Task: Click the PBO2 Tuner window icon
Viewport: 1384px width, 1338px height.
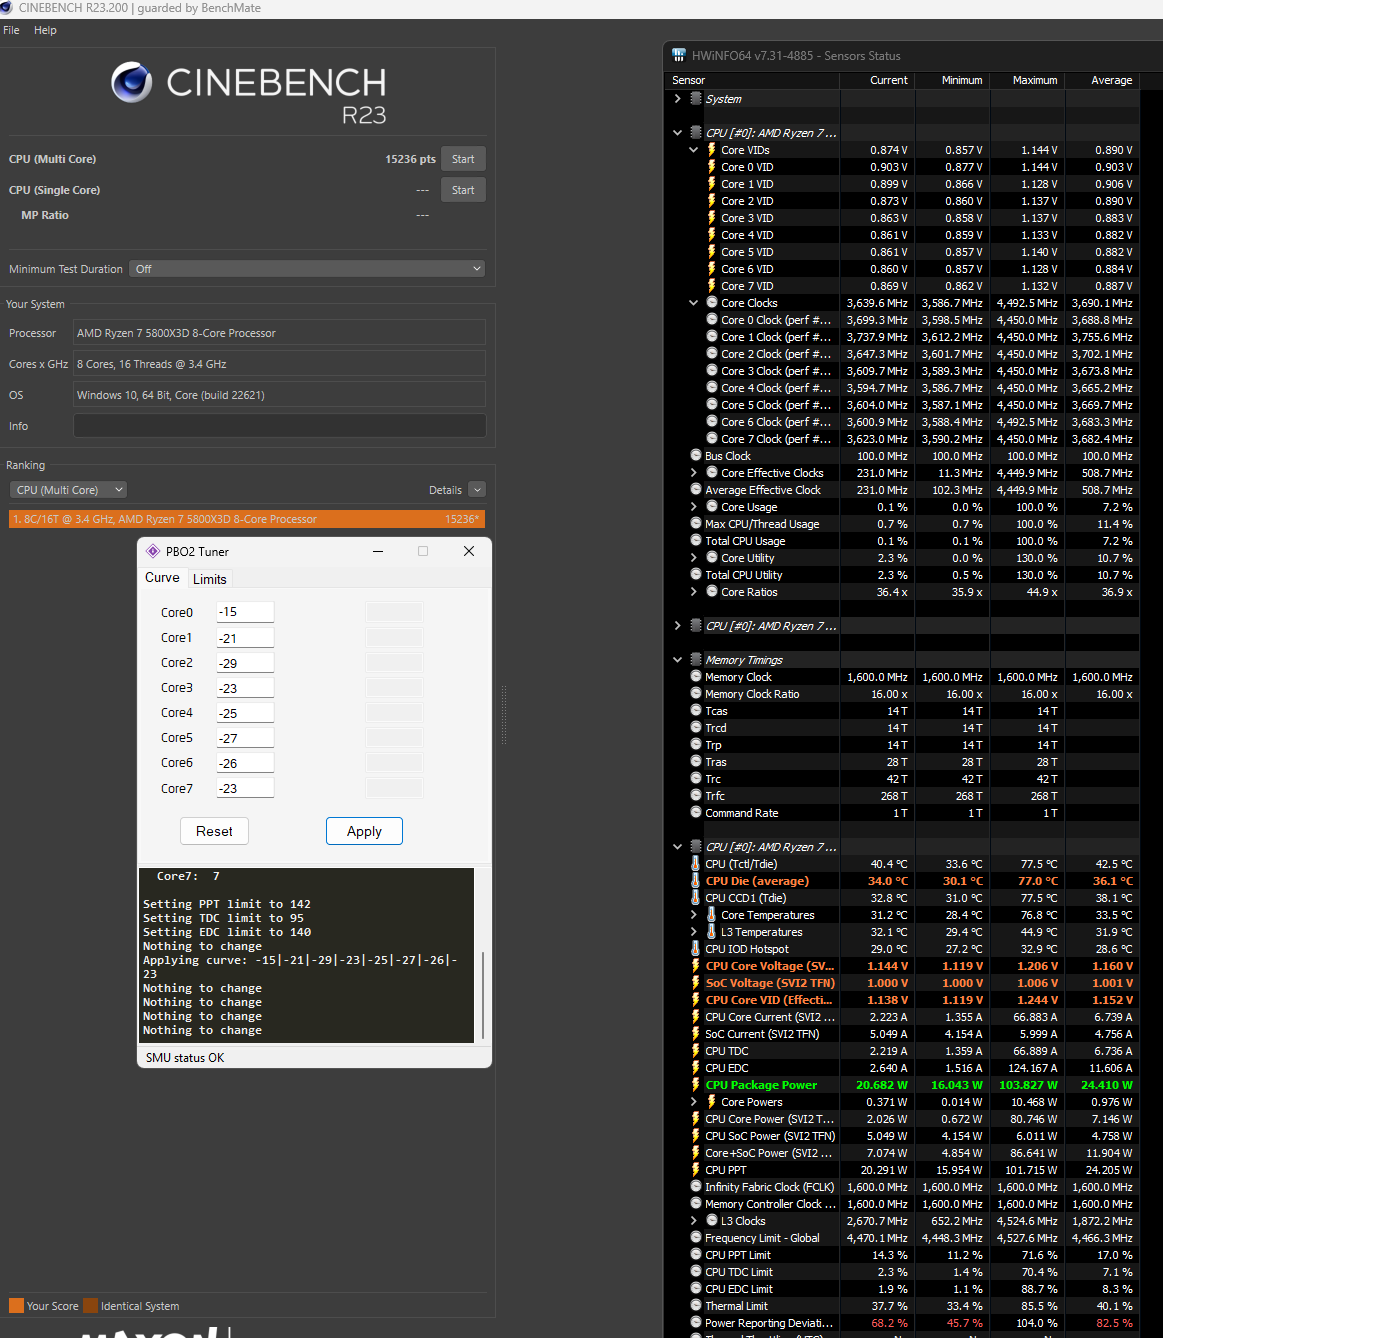Action: (153, 551)
